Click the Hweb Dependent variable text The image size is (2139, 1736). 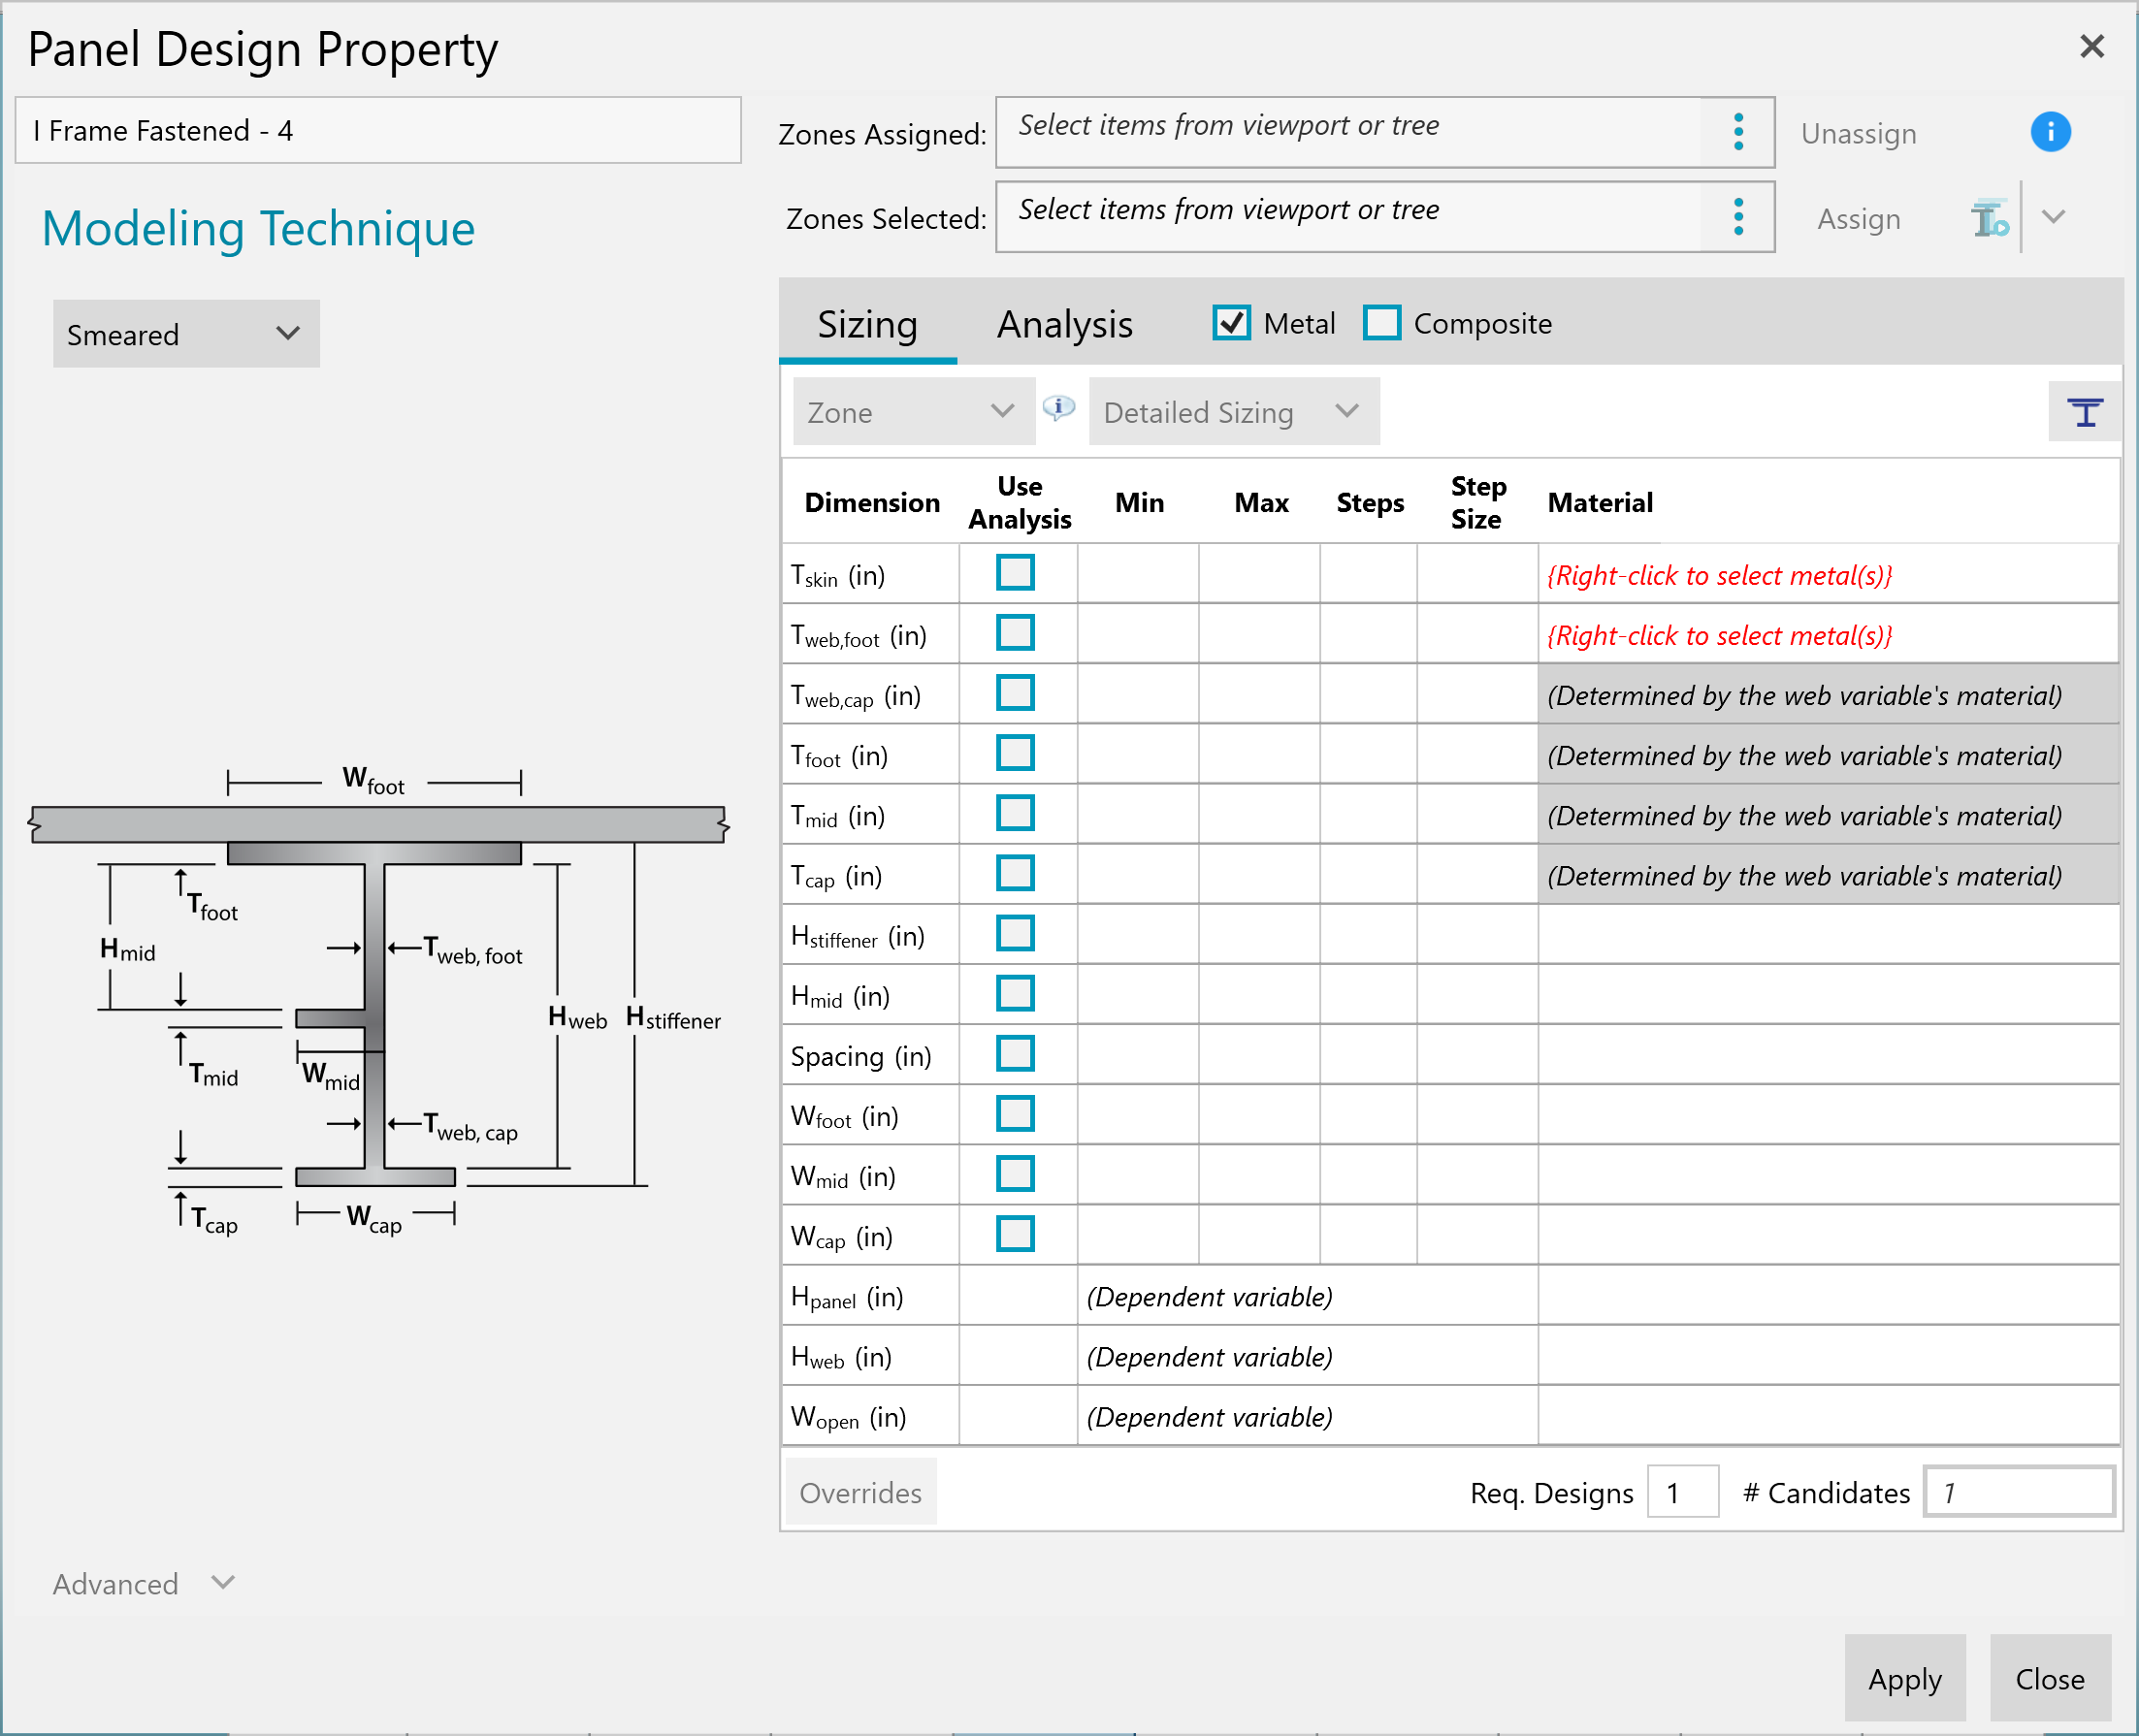1209,1356
